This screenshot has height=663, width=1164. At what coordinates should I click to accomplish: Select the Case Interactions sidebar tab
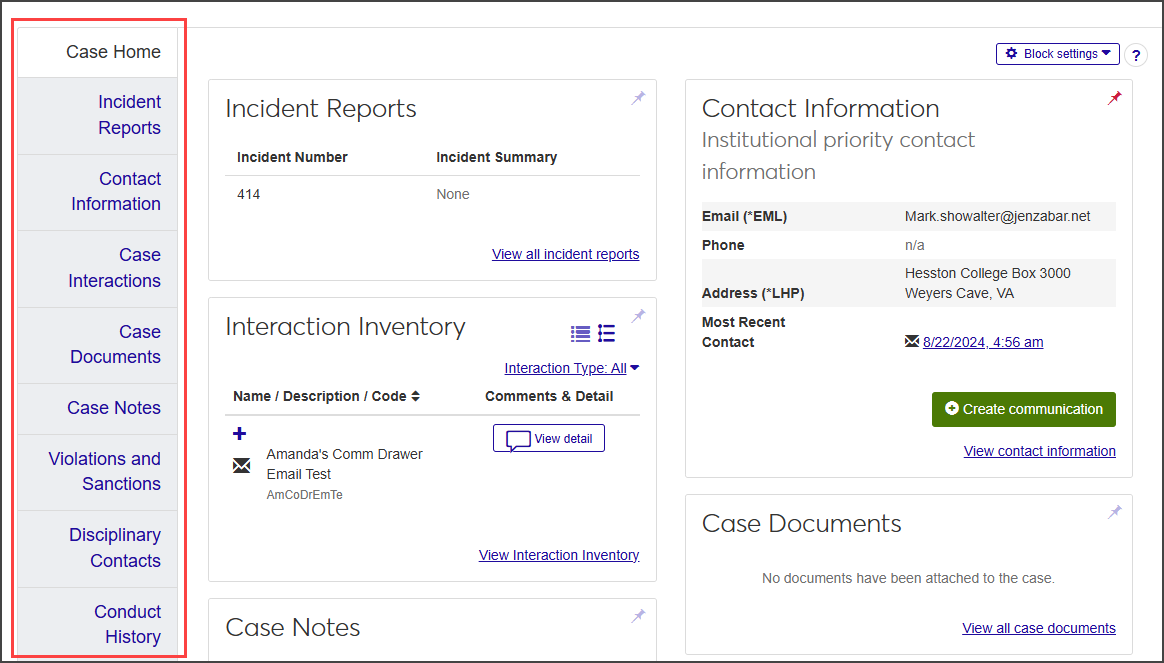[x=114, y=268]
